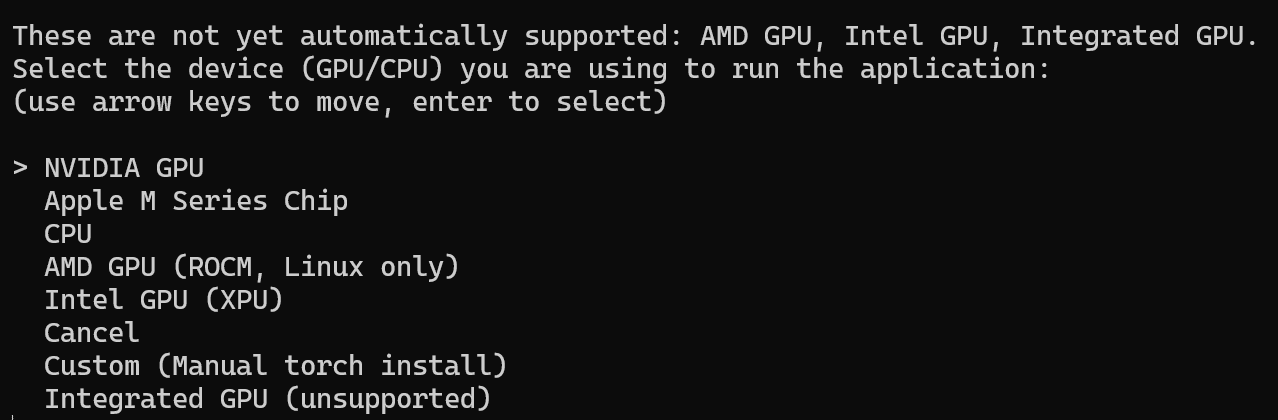Pick the CPU device option
The width and height of the screenshot is (1278, 420).
[x=68, y=234]
